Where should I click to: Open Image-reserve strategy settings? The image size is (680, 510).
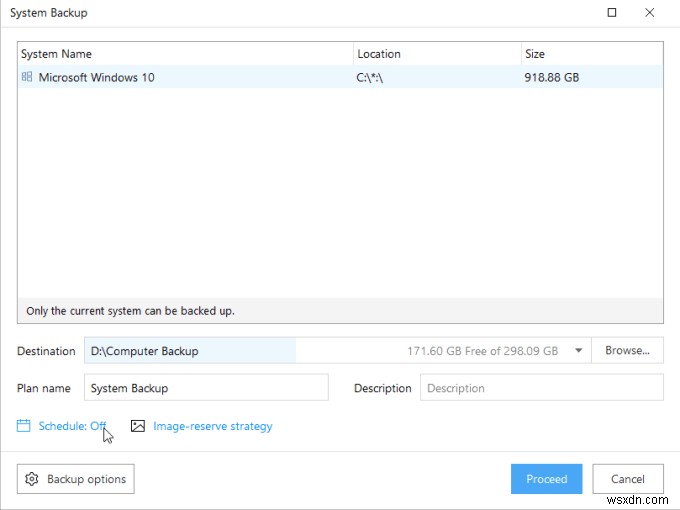point(212,426)
